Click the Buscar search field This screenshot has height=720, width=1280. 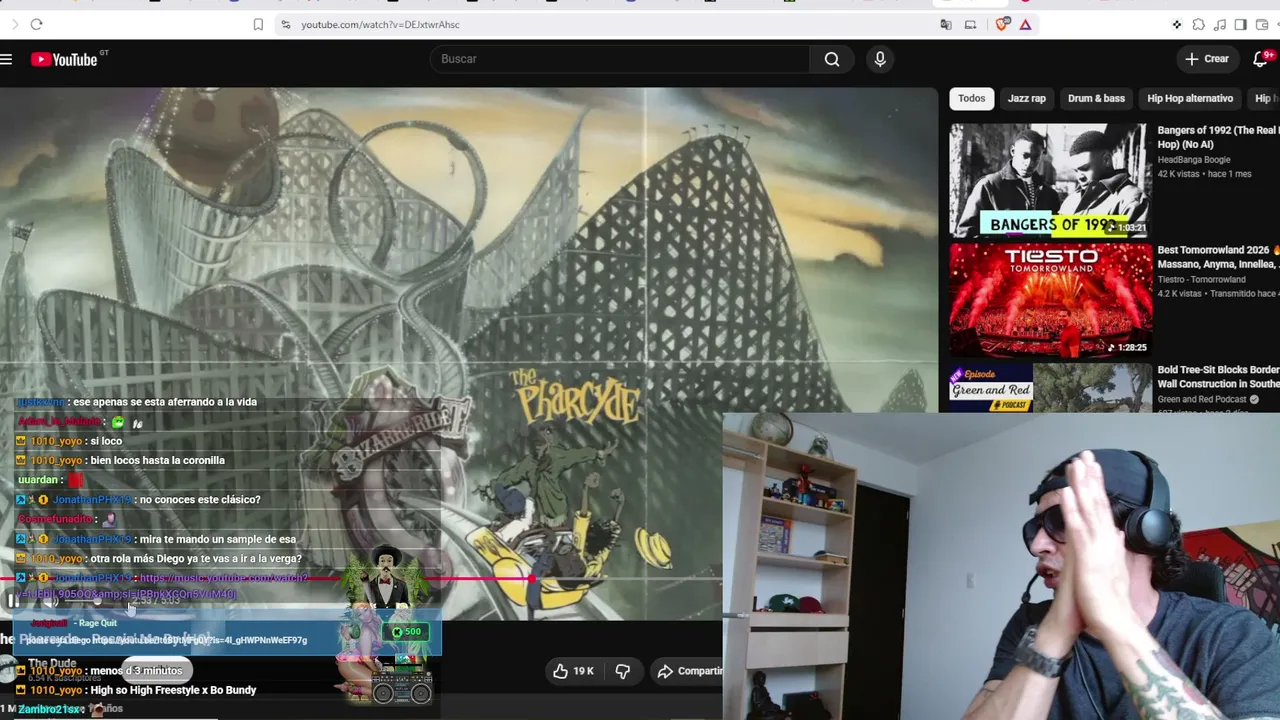coord(620,59)
